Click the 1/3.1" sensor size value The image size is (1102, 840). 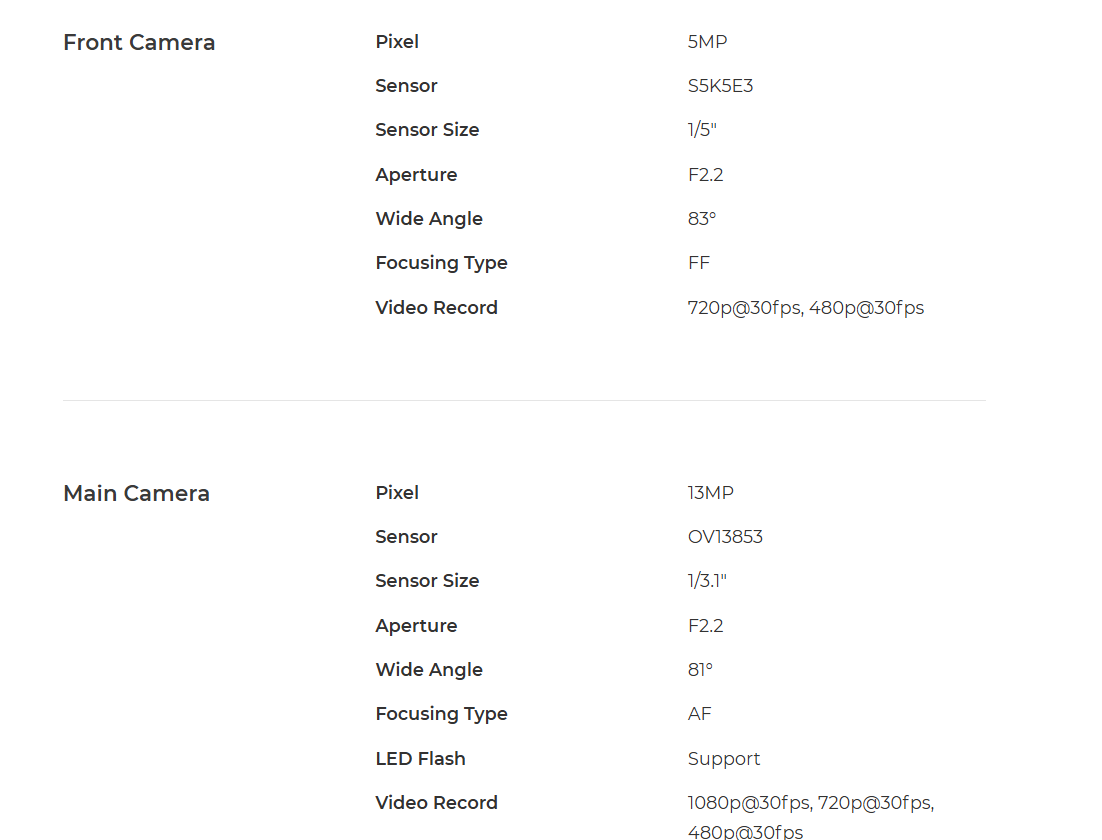coord(707,581)
